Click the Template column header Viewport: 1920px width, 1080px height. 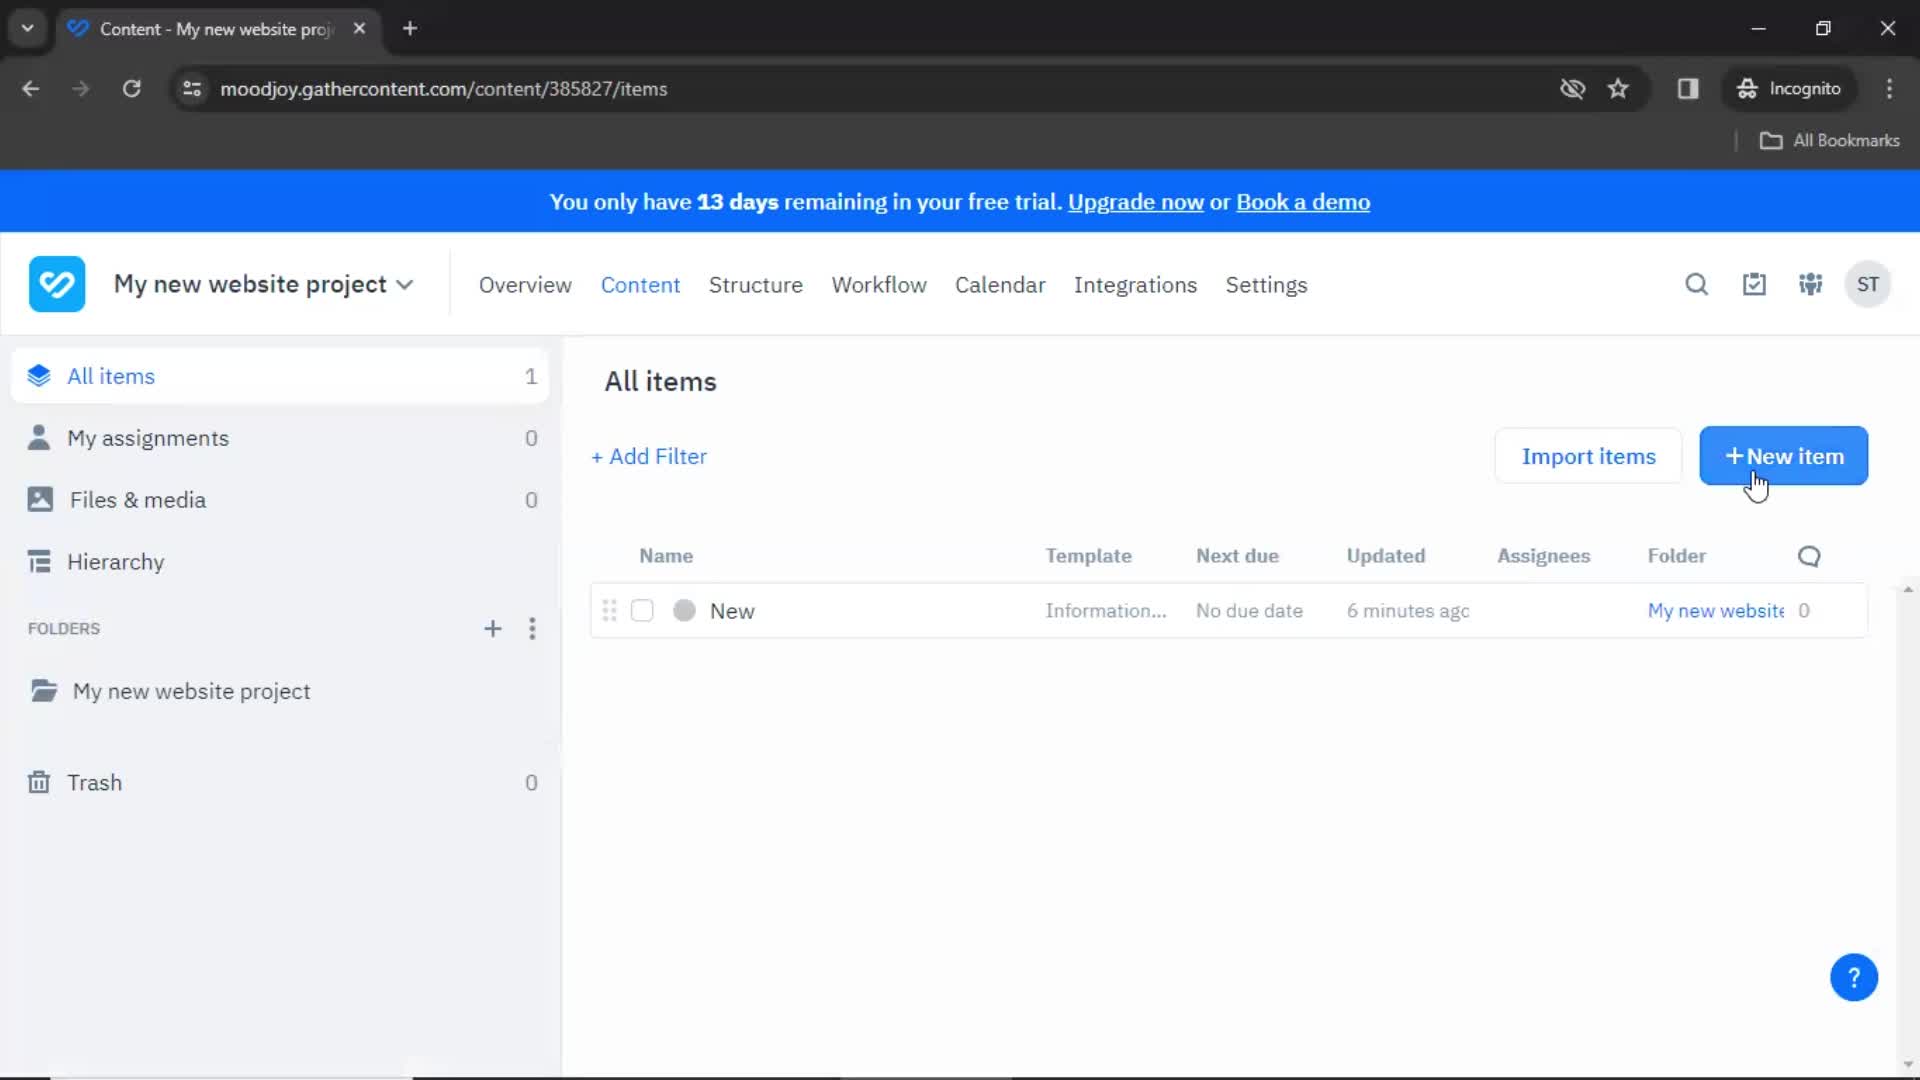(1088, 556)
